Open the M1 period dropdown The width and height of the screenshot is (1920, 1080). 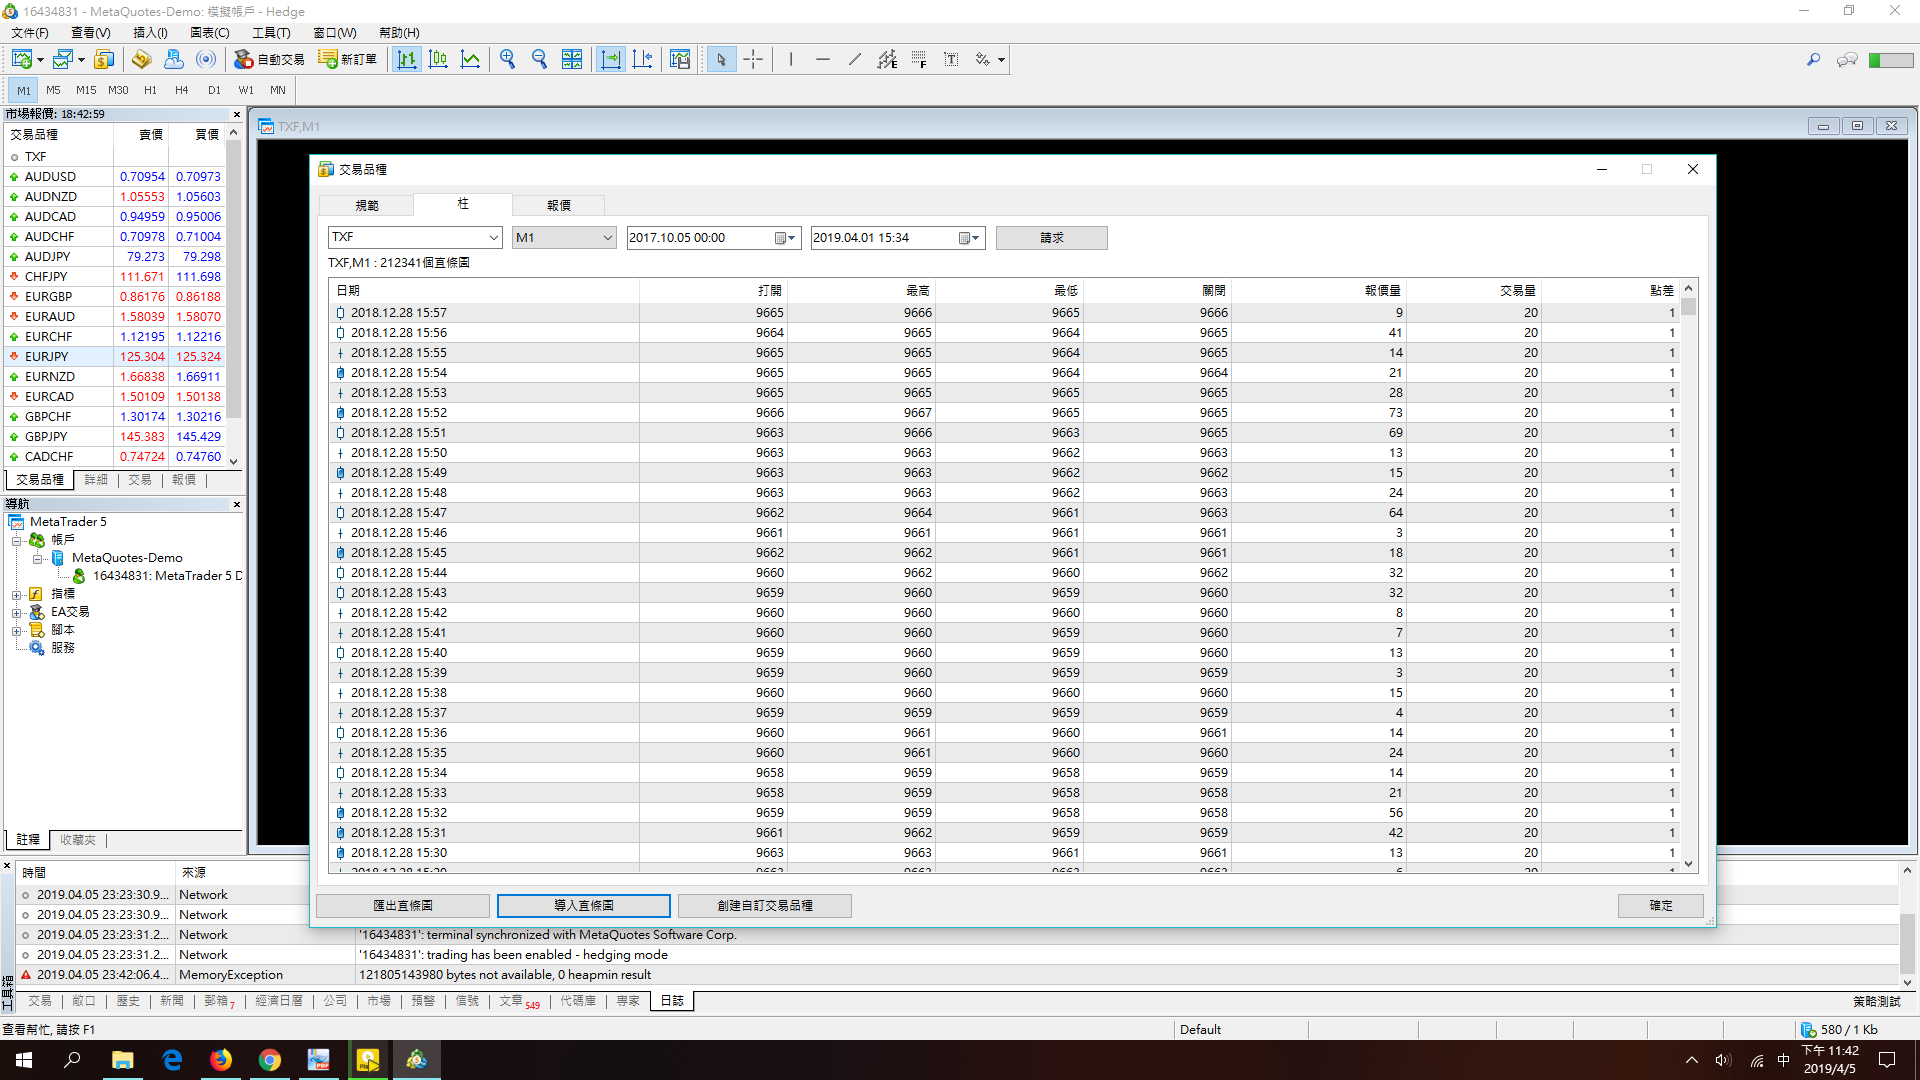[607, 238]
